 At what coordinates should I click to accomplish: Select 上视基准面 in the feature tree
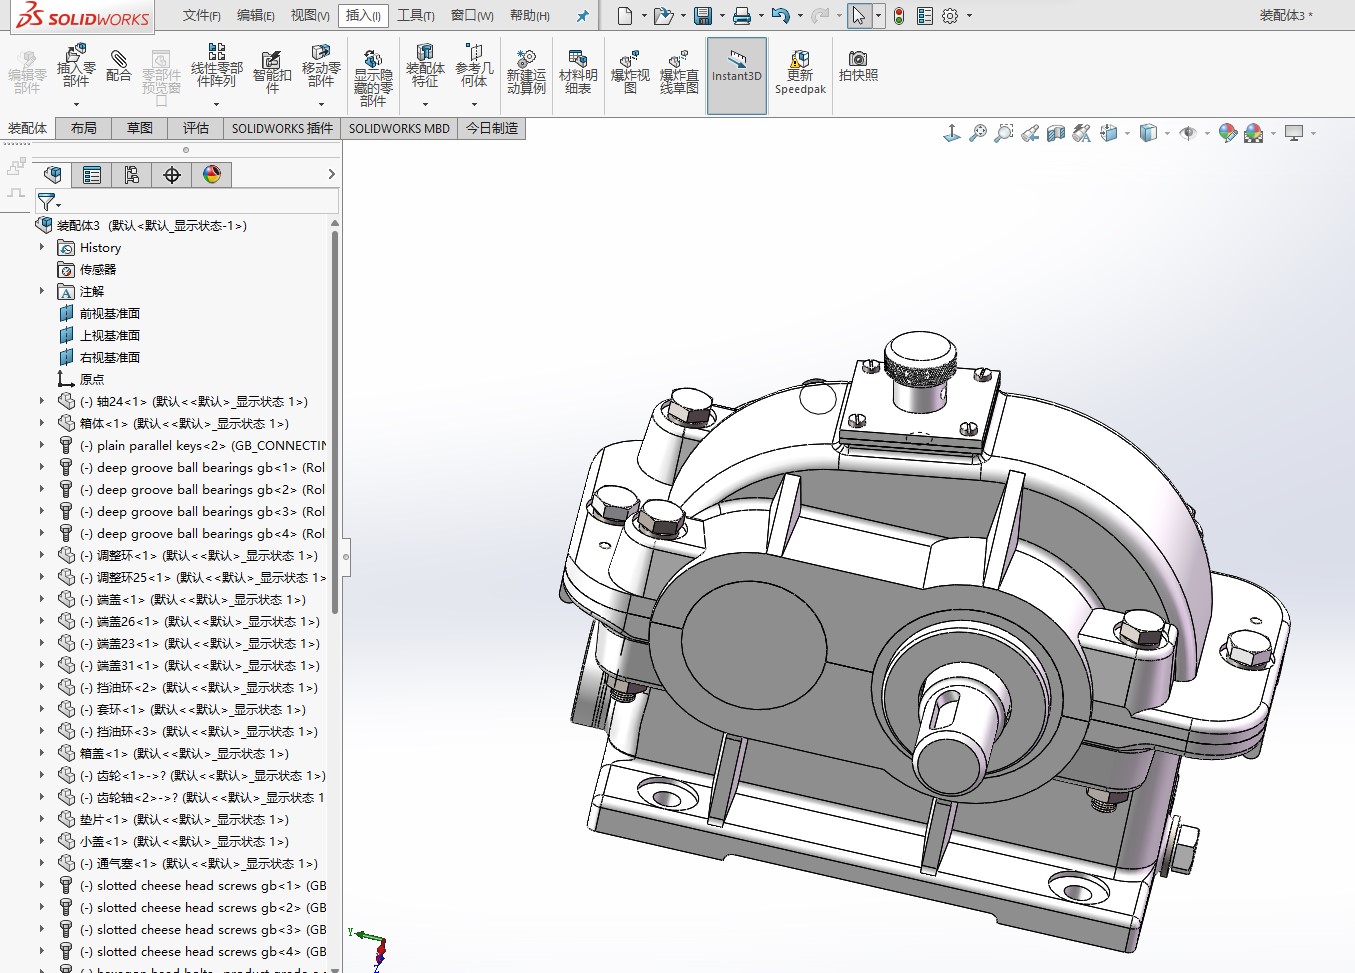tap(109, 335)
